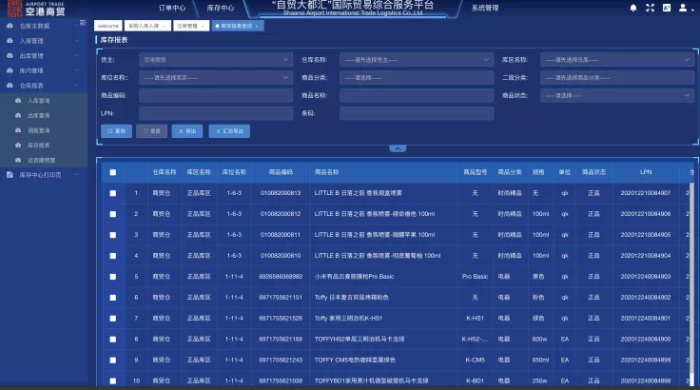Screen dimensions: 700x390
Task: Tick the select-all checkbox in table header
Action: (x=113, y=172)
